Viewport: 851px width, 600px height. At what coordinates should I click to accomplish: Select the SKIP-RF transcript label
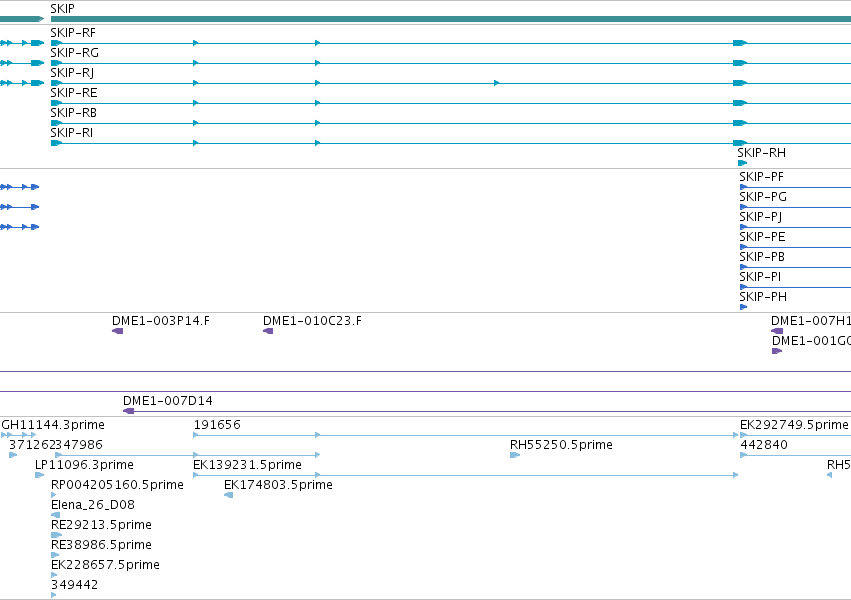point(73,33)
